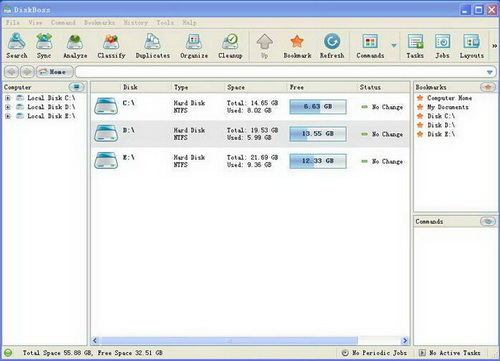The image size is (500, 361).
Task: Select the D:\ drive icon in list
Action: coord(106,134)
